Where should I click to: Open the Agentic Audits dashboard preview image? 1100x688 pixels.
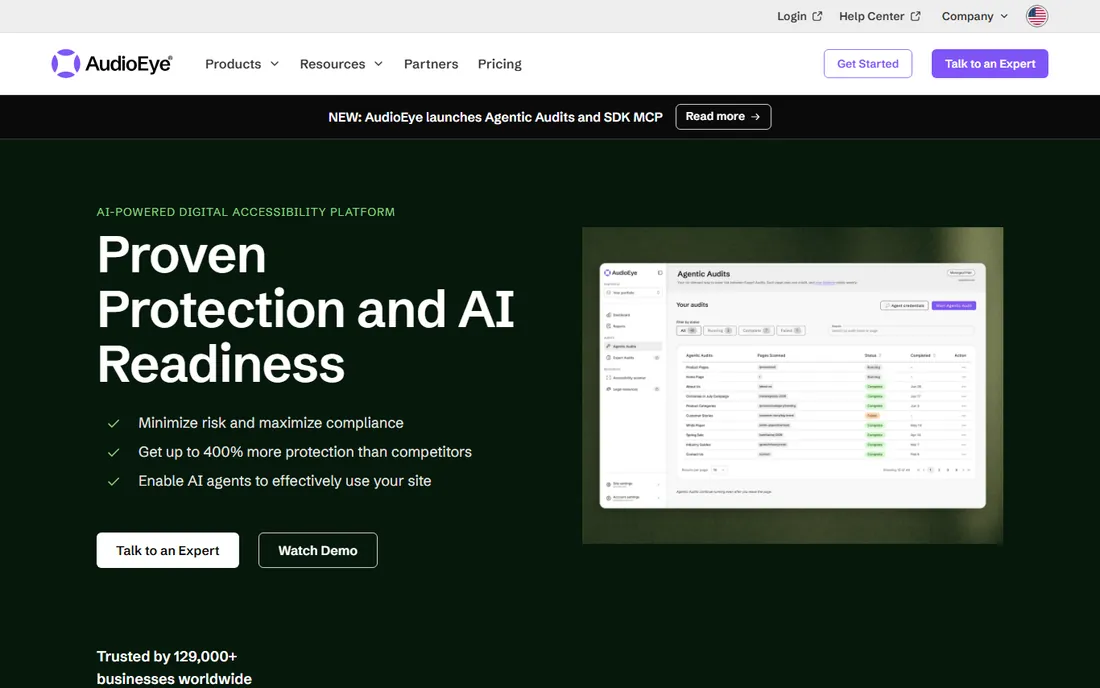793,385
